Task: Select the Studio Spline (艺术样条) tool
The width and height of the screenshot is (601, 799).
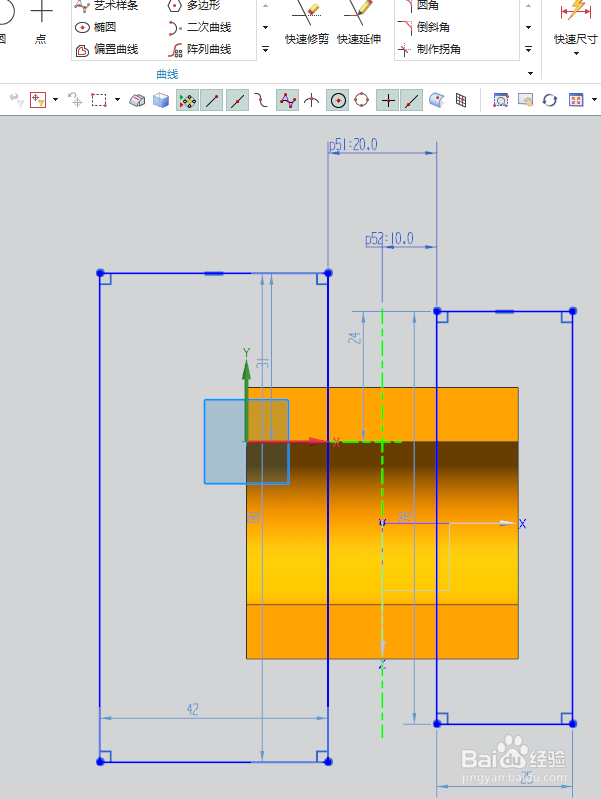Action: pos(107,6)
